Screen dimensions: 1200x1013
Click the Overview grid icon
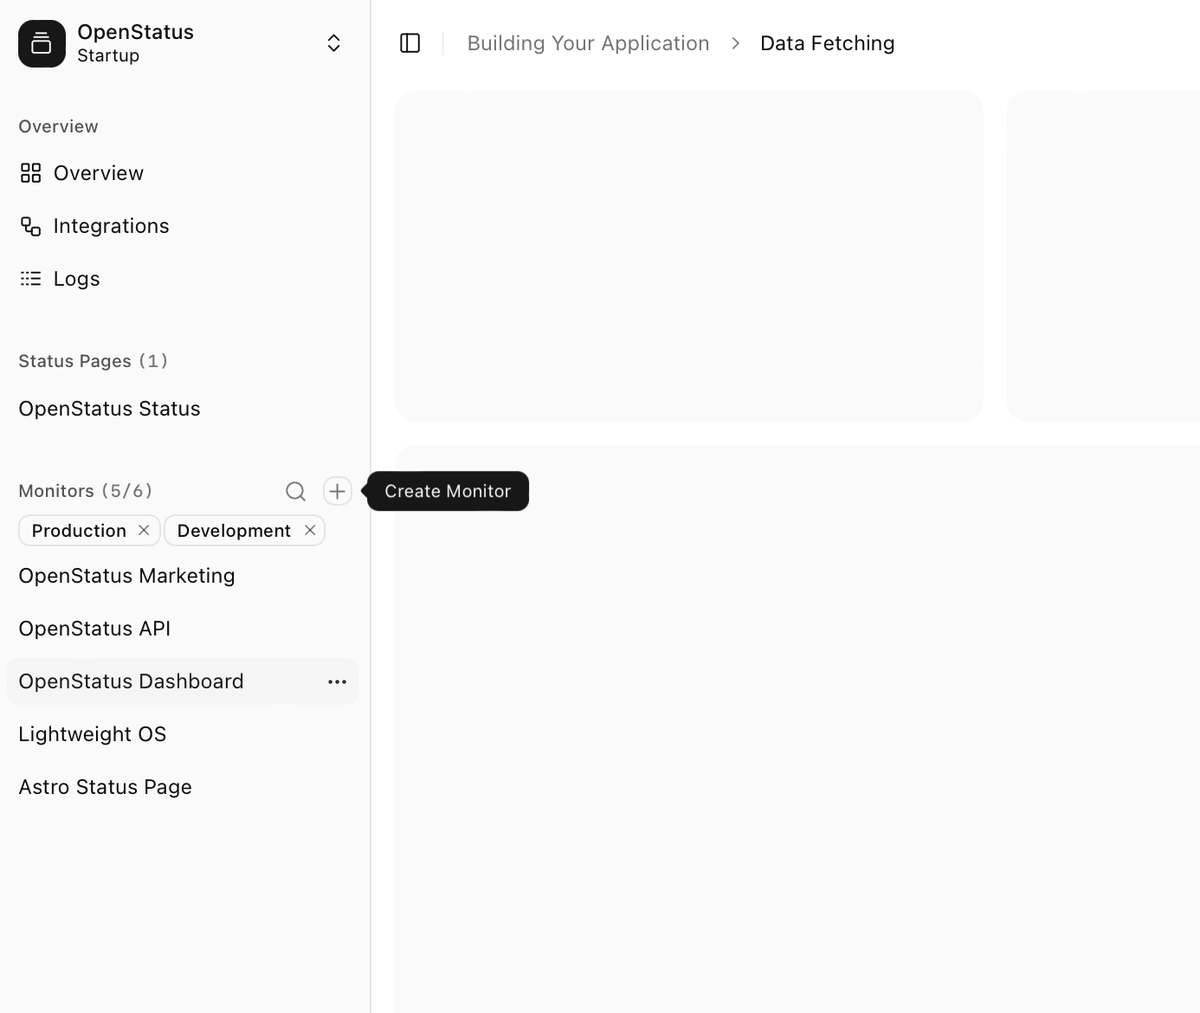[31, 173]
